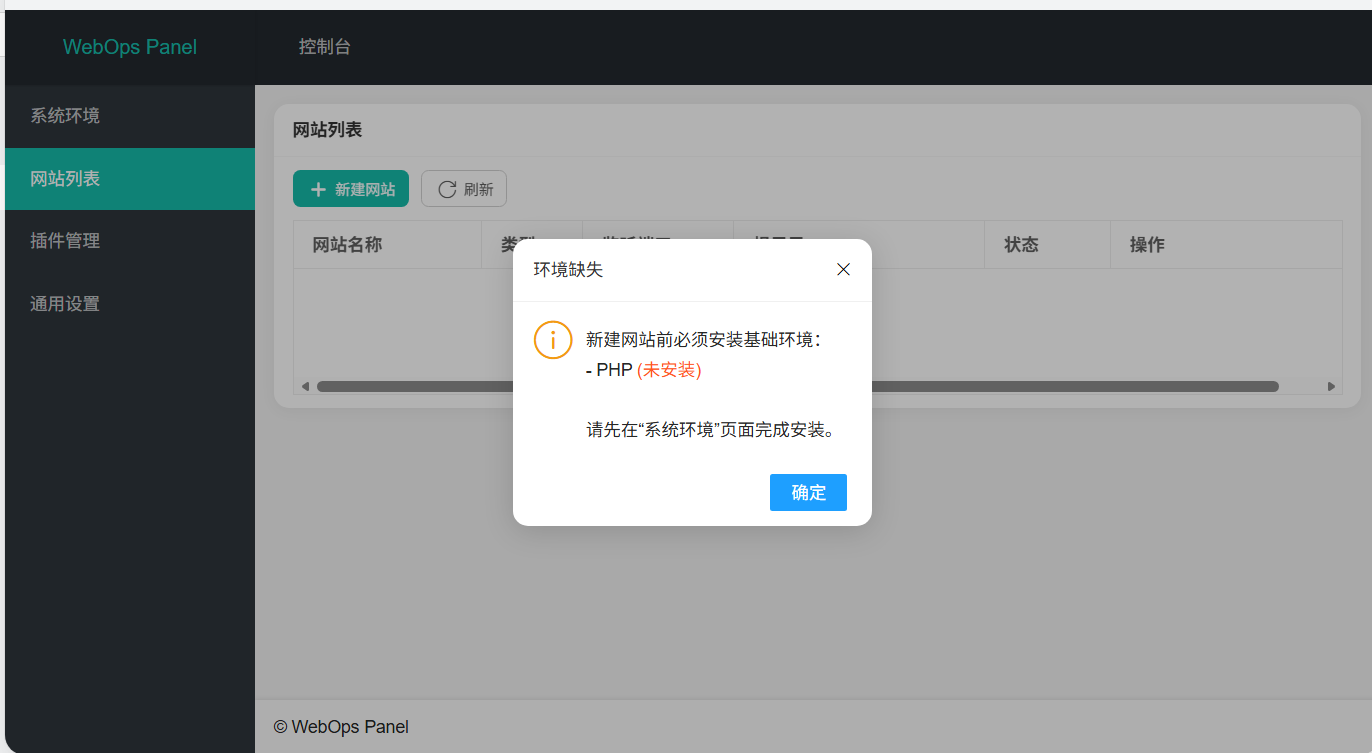
Task: Close the 环境缺失 dialog with X
Action: (843, 269)
